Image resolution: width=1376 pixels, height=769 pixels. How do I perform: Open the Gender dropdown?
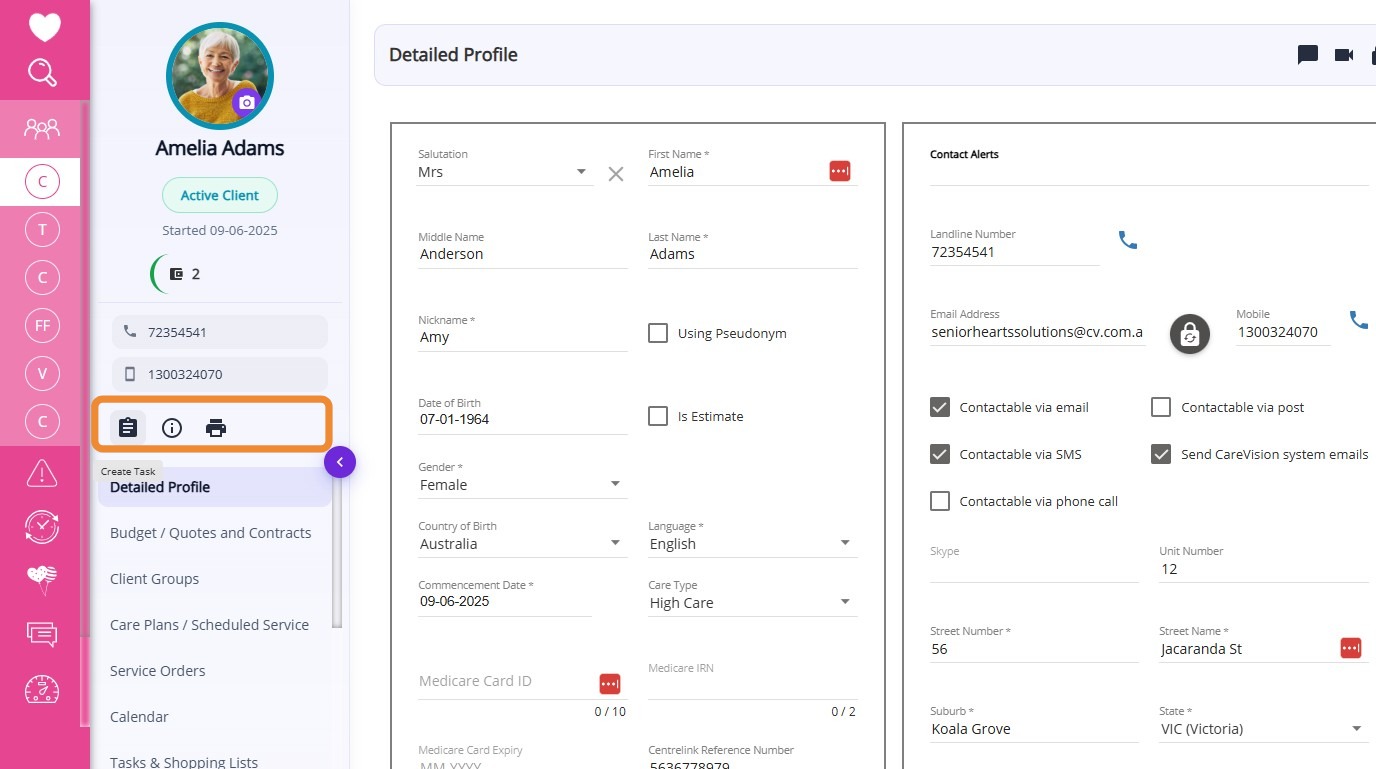tap(615, 485)
